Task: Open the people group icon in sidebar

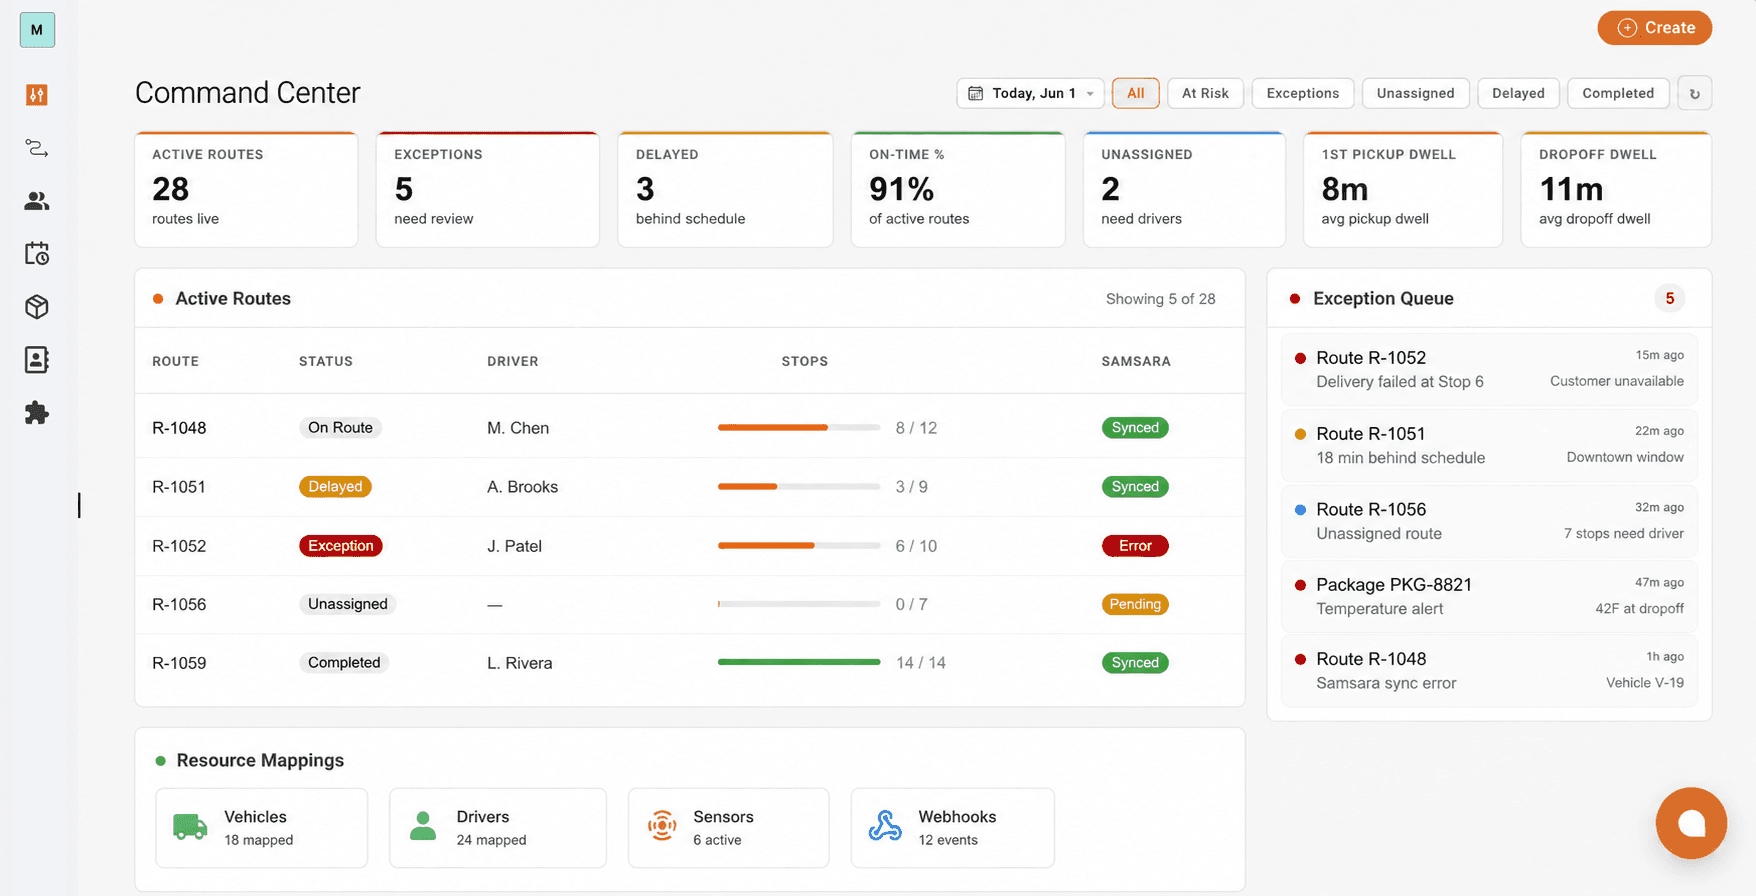Action: [37, 201]
